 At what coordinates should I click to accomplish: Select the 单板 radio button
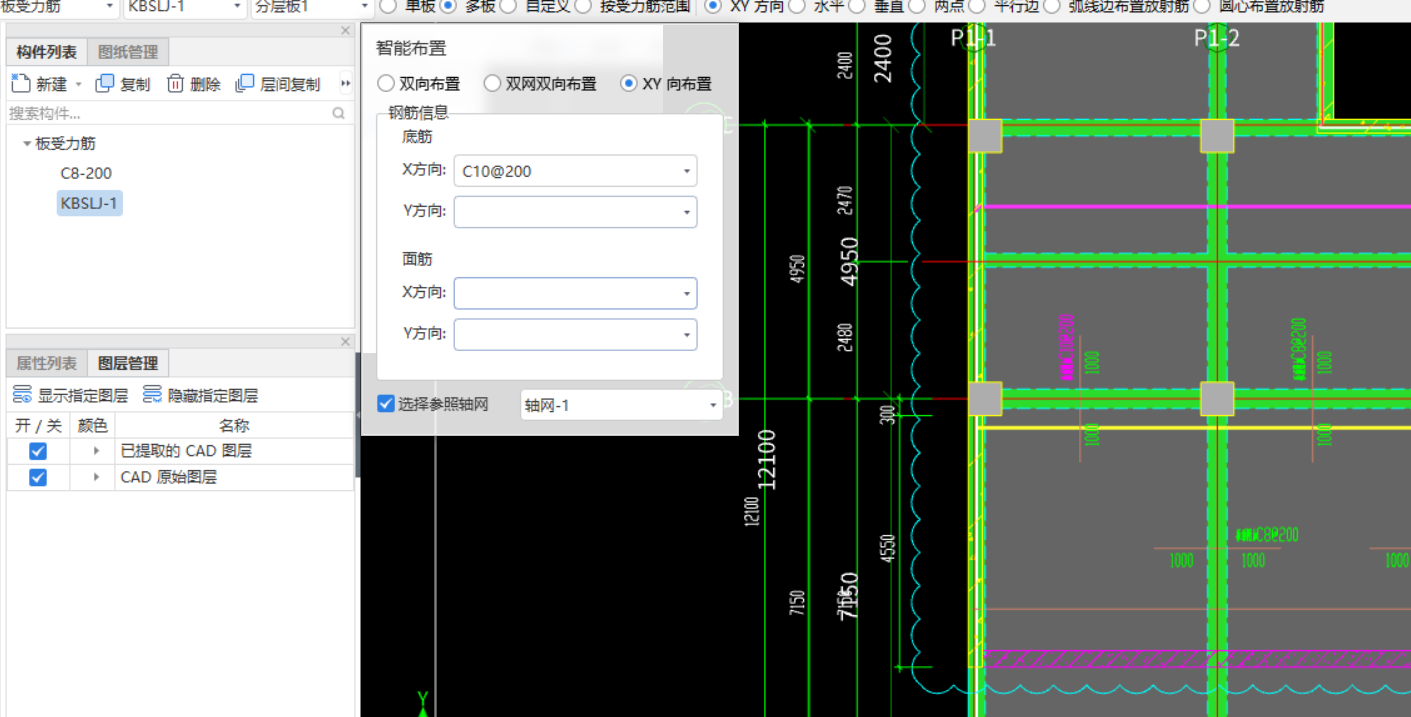click(x=389, y=6)
